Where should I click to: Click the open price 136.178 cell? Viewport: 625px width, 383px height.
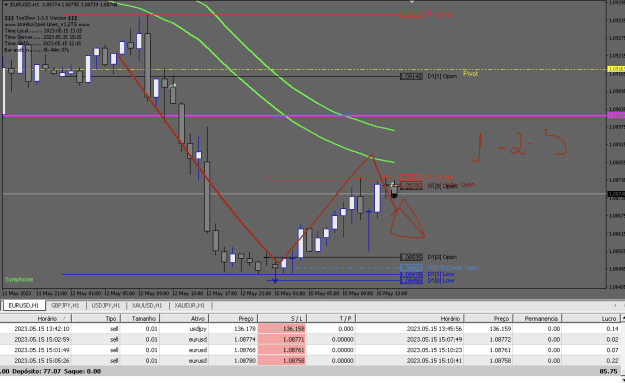click(245, 329)
